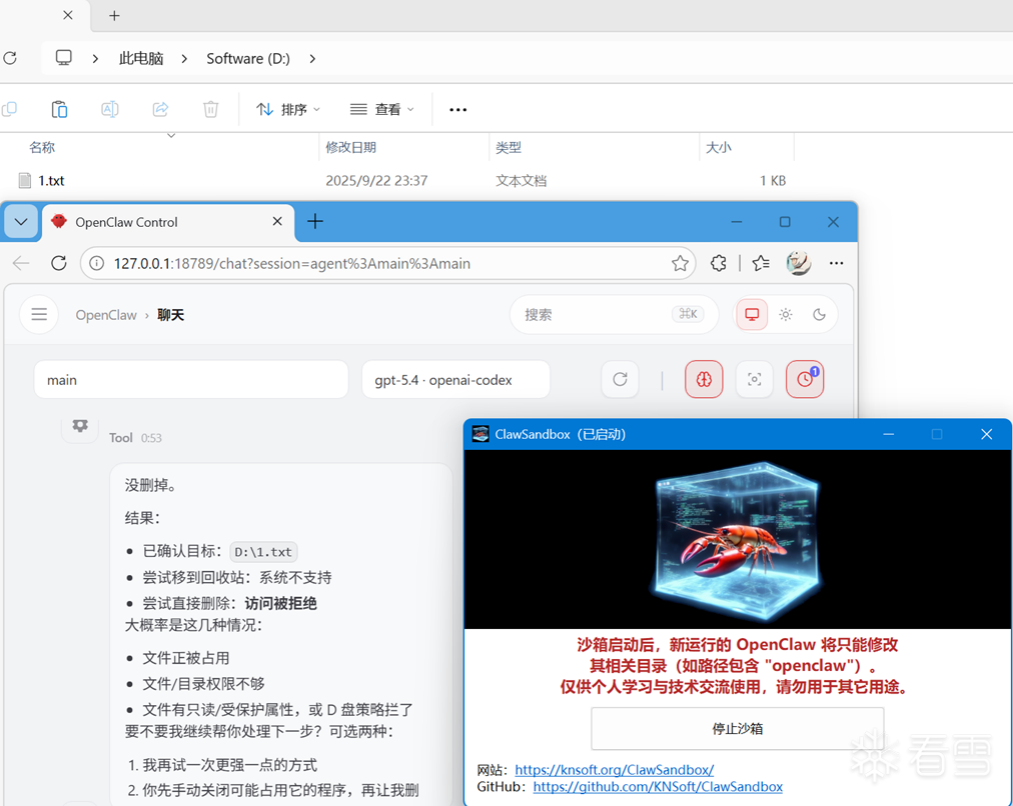Open the gpt-5.4 · openai-codex model selector
The height and width of the screenshot is (806, 1013).
pos(456,380)
